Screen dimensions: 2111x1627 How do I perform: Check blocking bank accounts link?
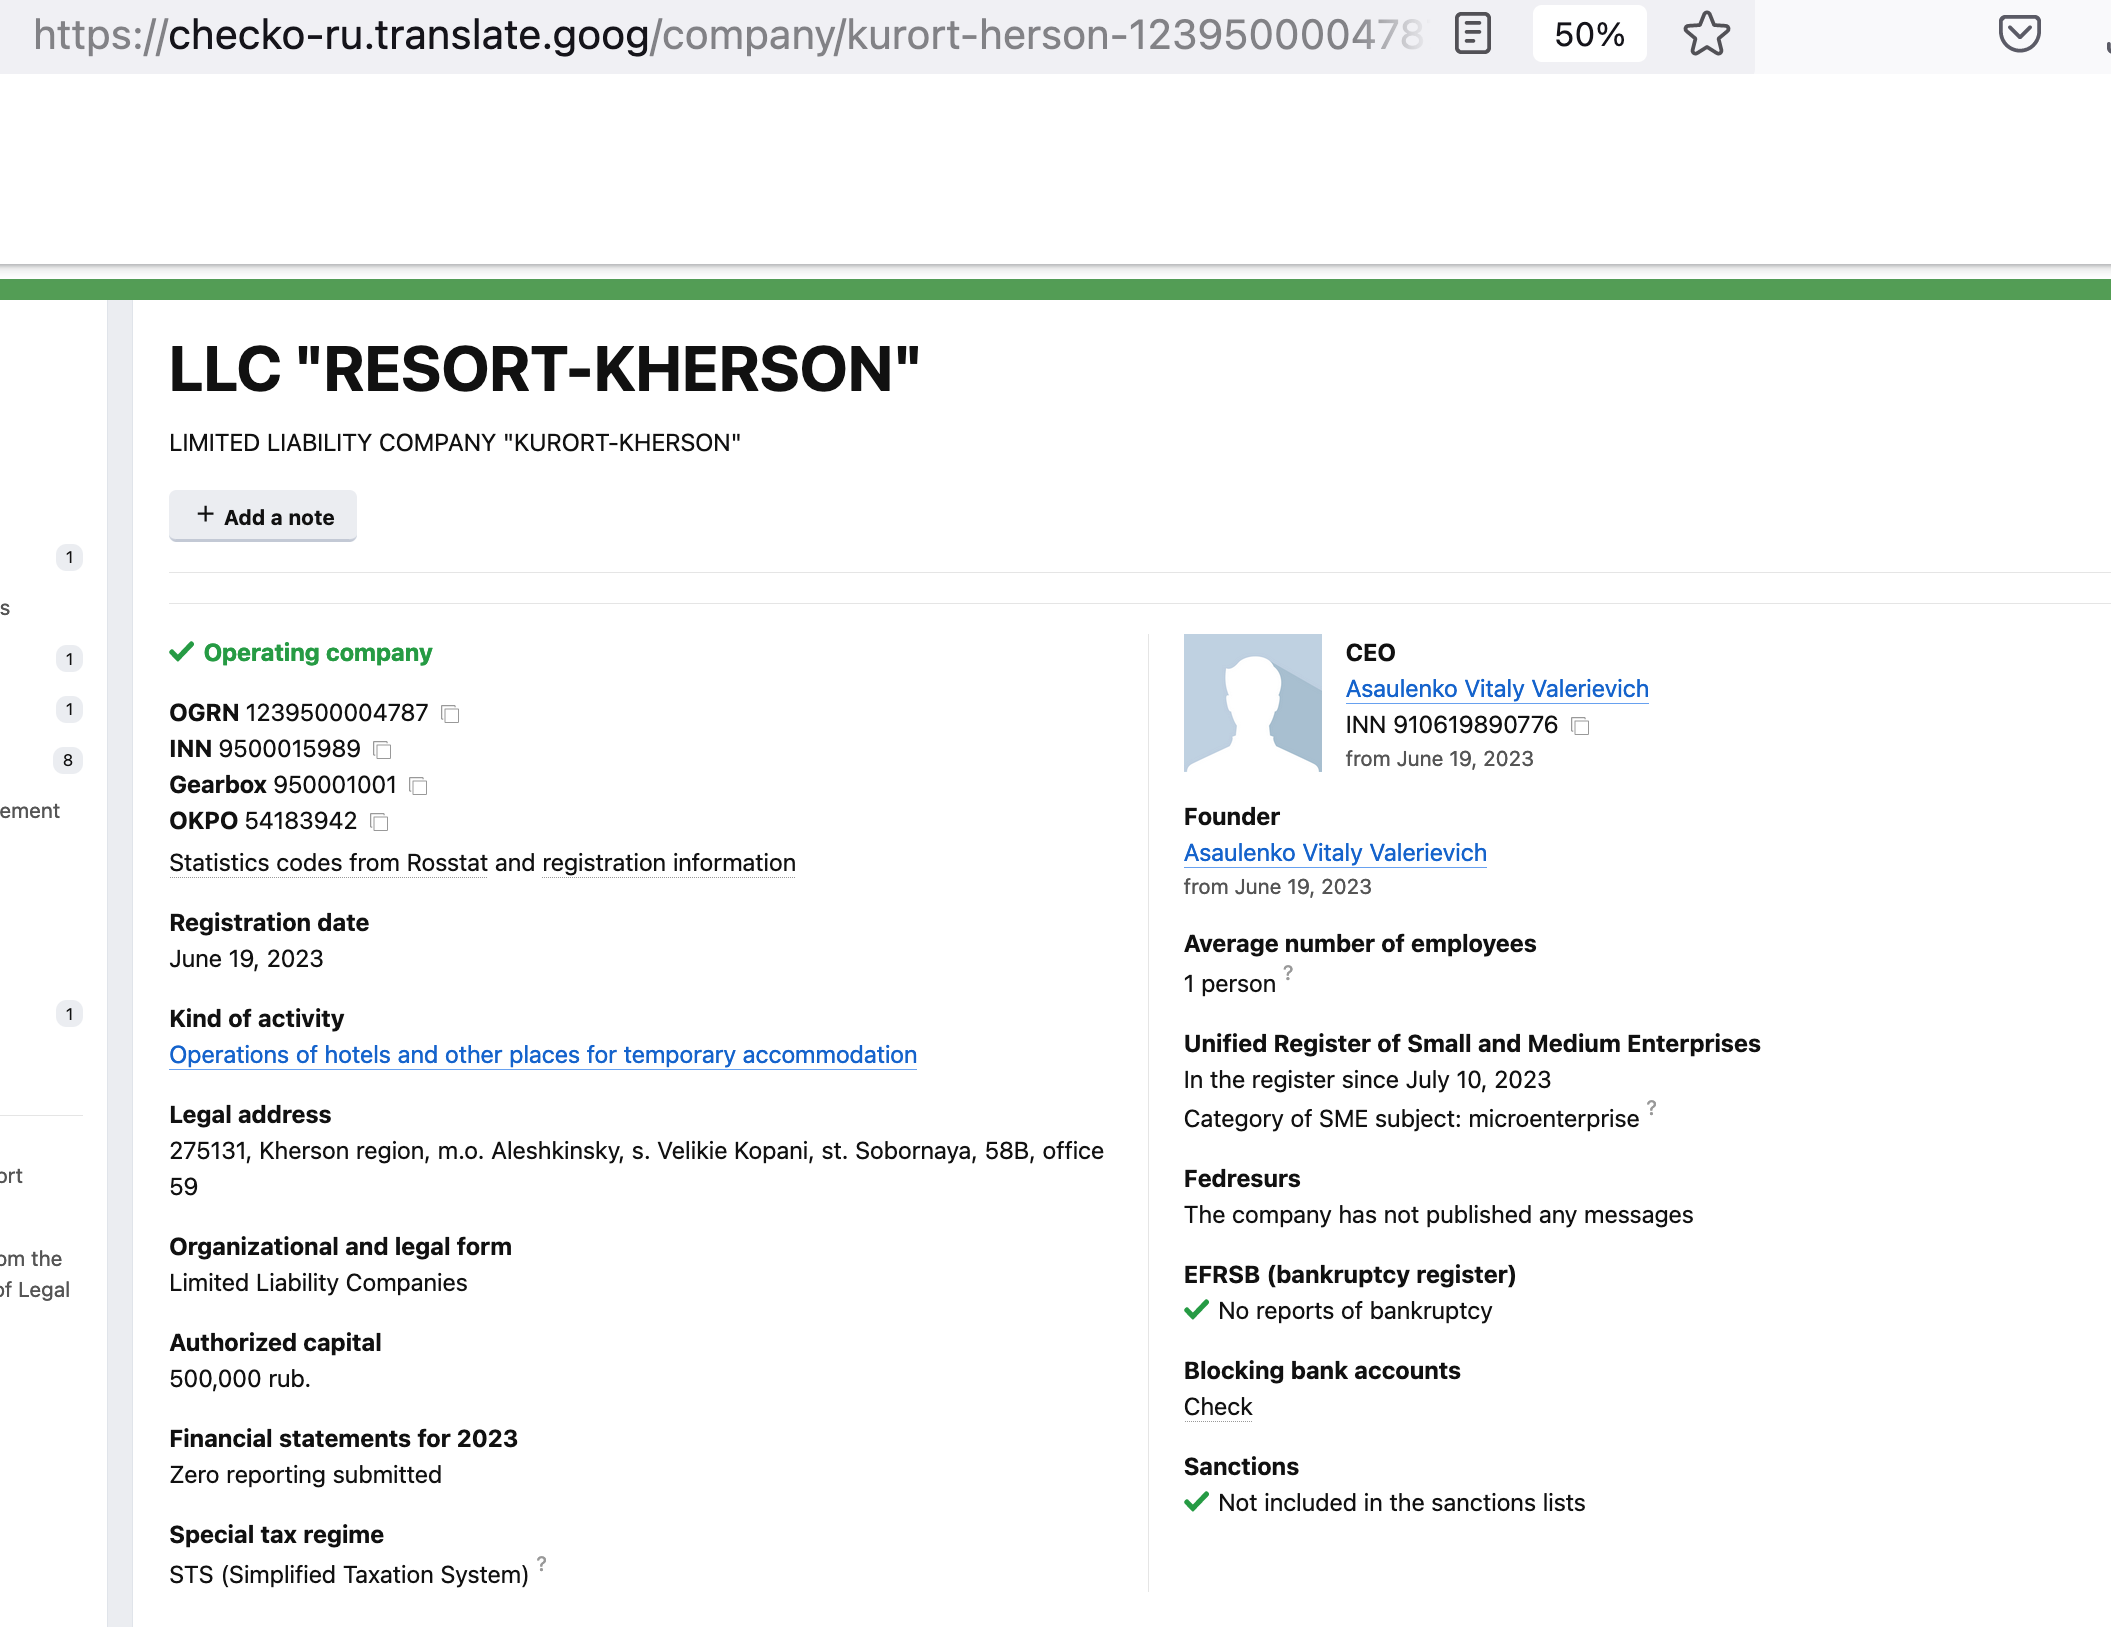pyautogui.click(x=1217, y=1407)
